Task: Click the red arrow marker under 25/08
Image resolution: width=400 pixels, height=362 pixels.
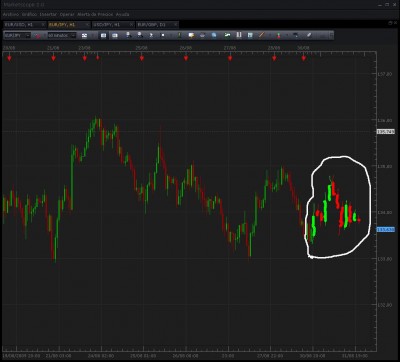Action: [x=142, y=58]
